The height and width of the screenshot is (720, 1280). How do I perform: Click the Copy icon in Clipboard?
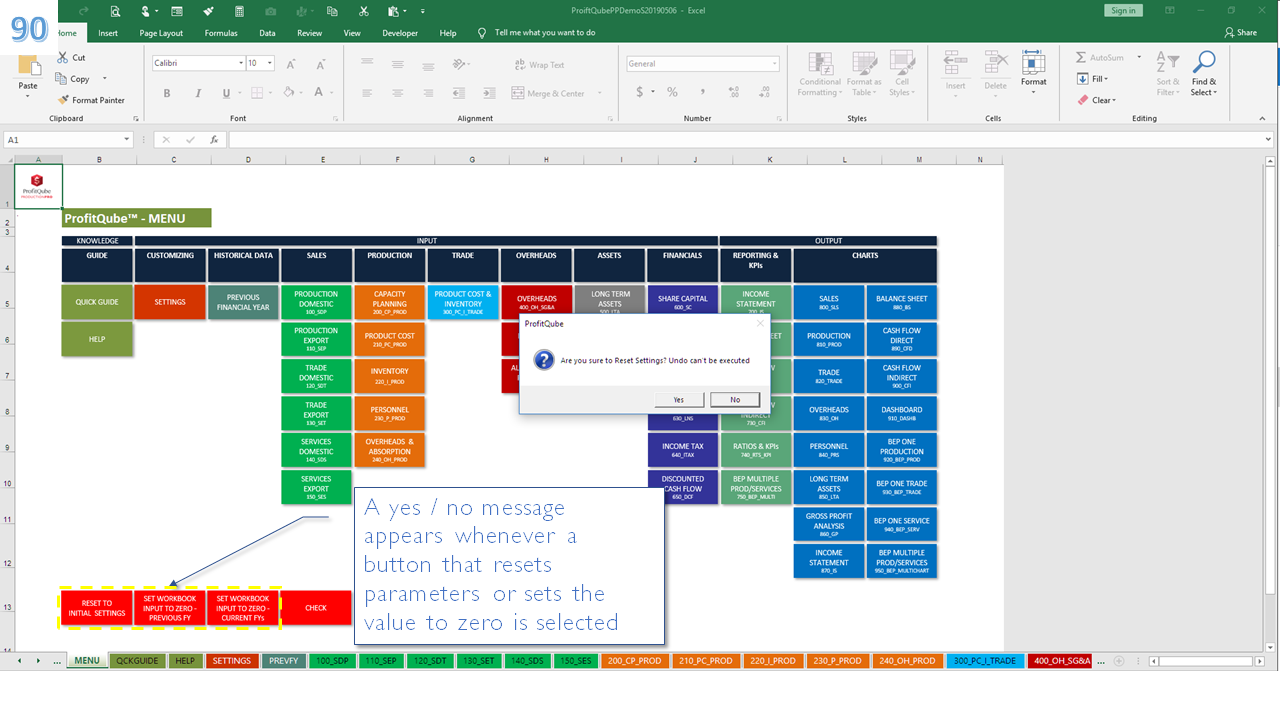coord(63,79)
